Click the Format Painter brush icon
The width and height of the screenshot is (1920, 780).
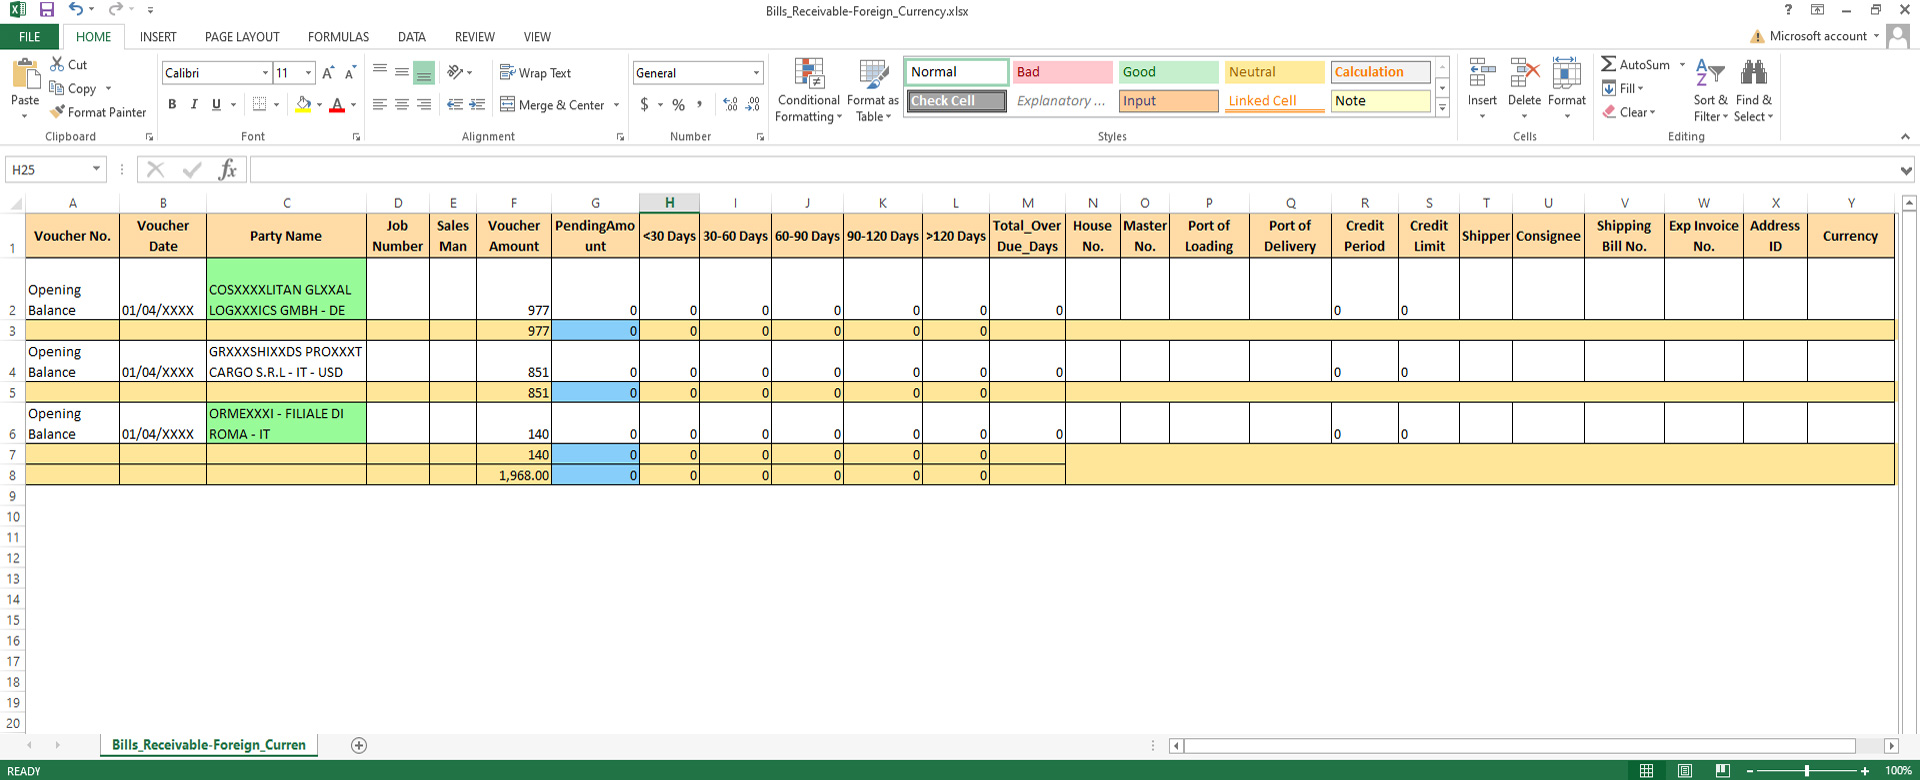pos(58,112)
